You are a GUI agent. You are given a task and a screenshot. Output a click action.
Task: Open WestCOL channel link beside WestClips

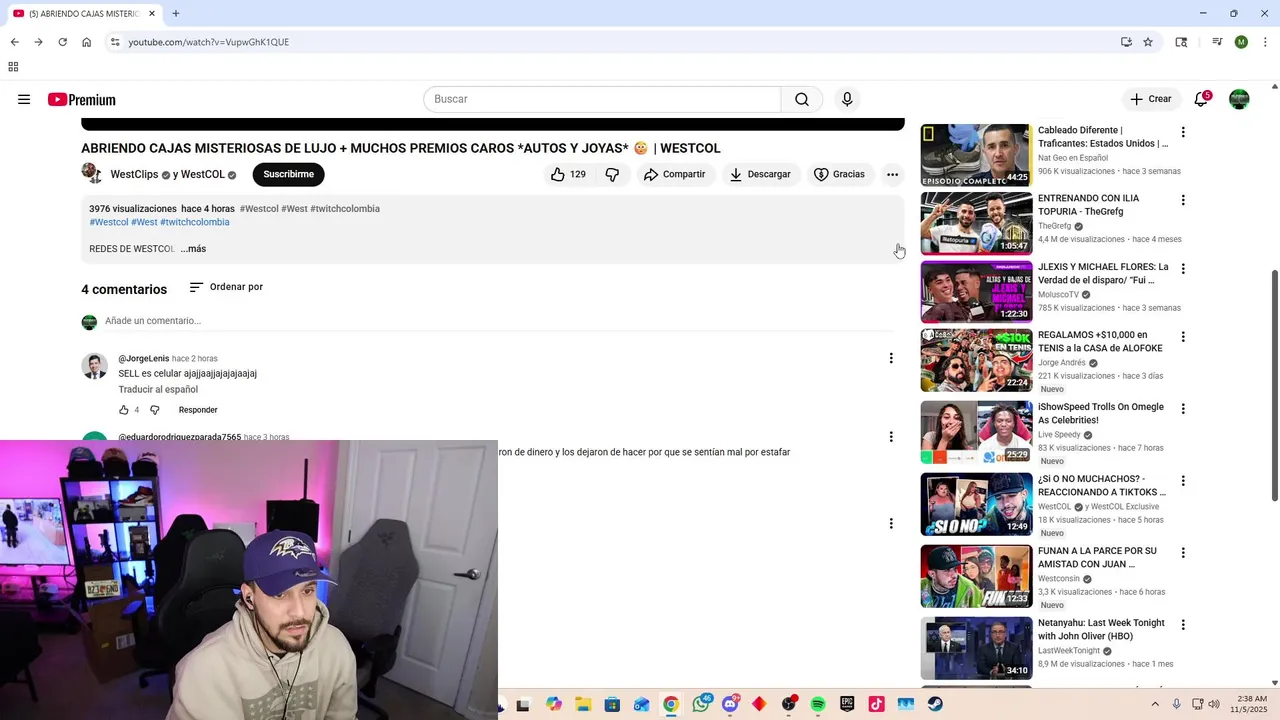(x=203, y=175)
